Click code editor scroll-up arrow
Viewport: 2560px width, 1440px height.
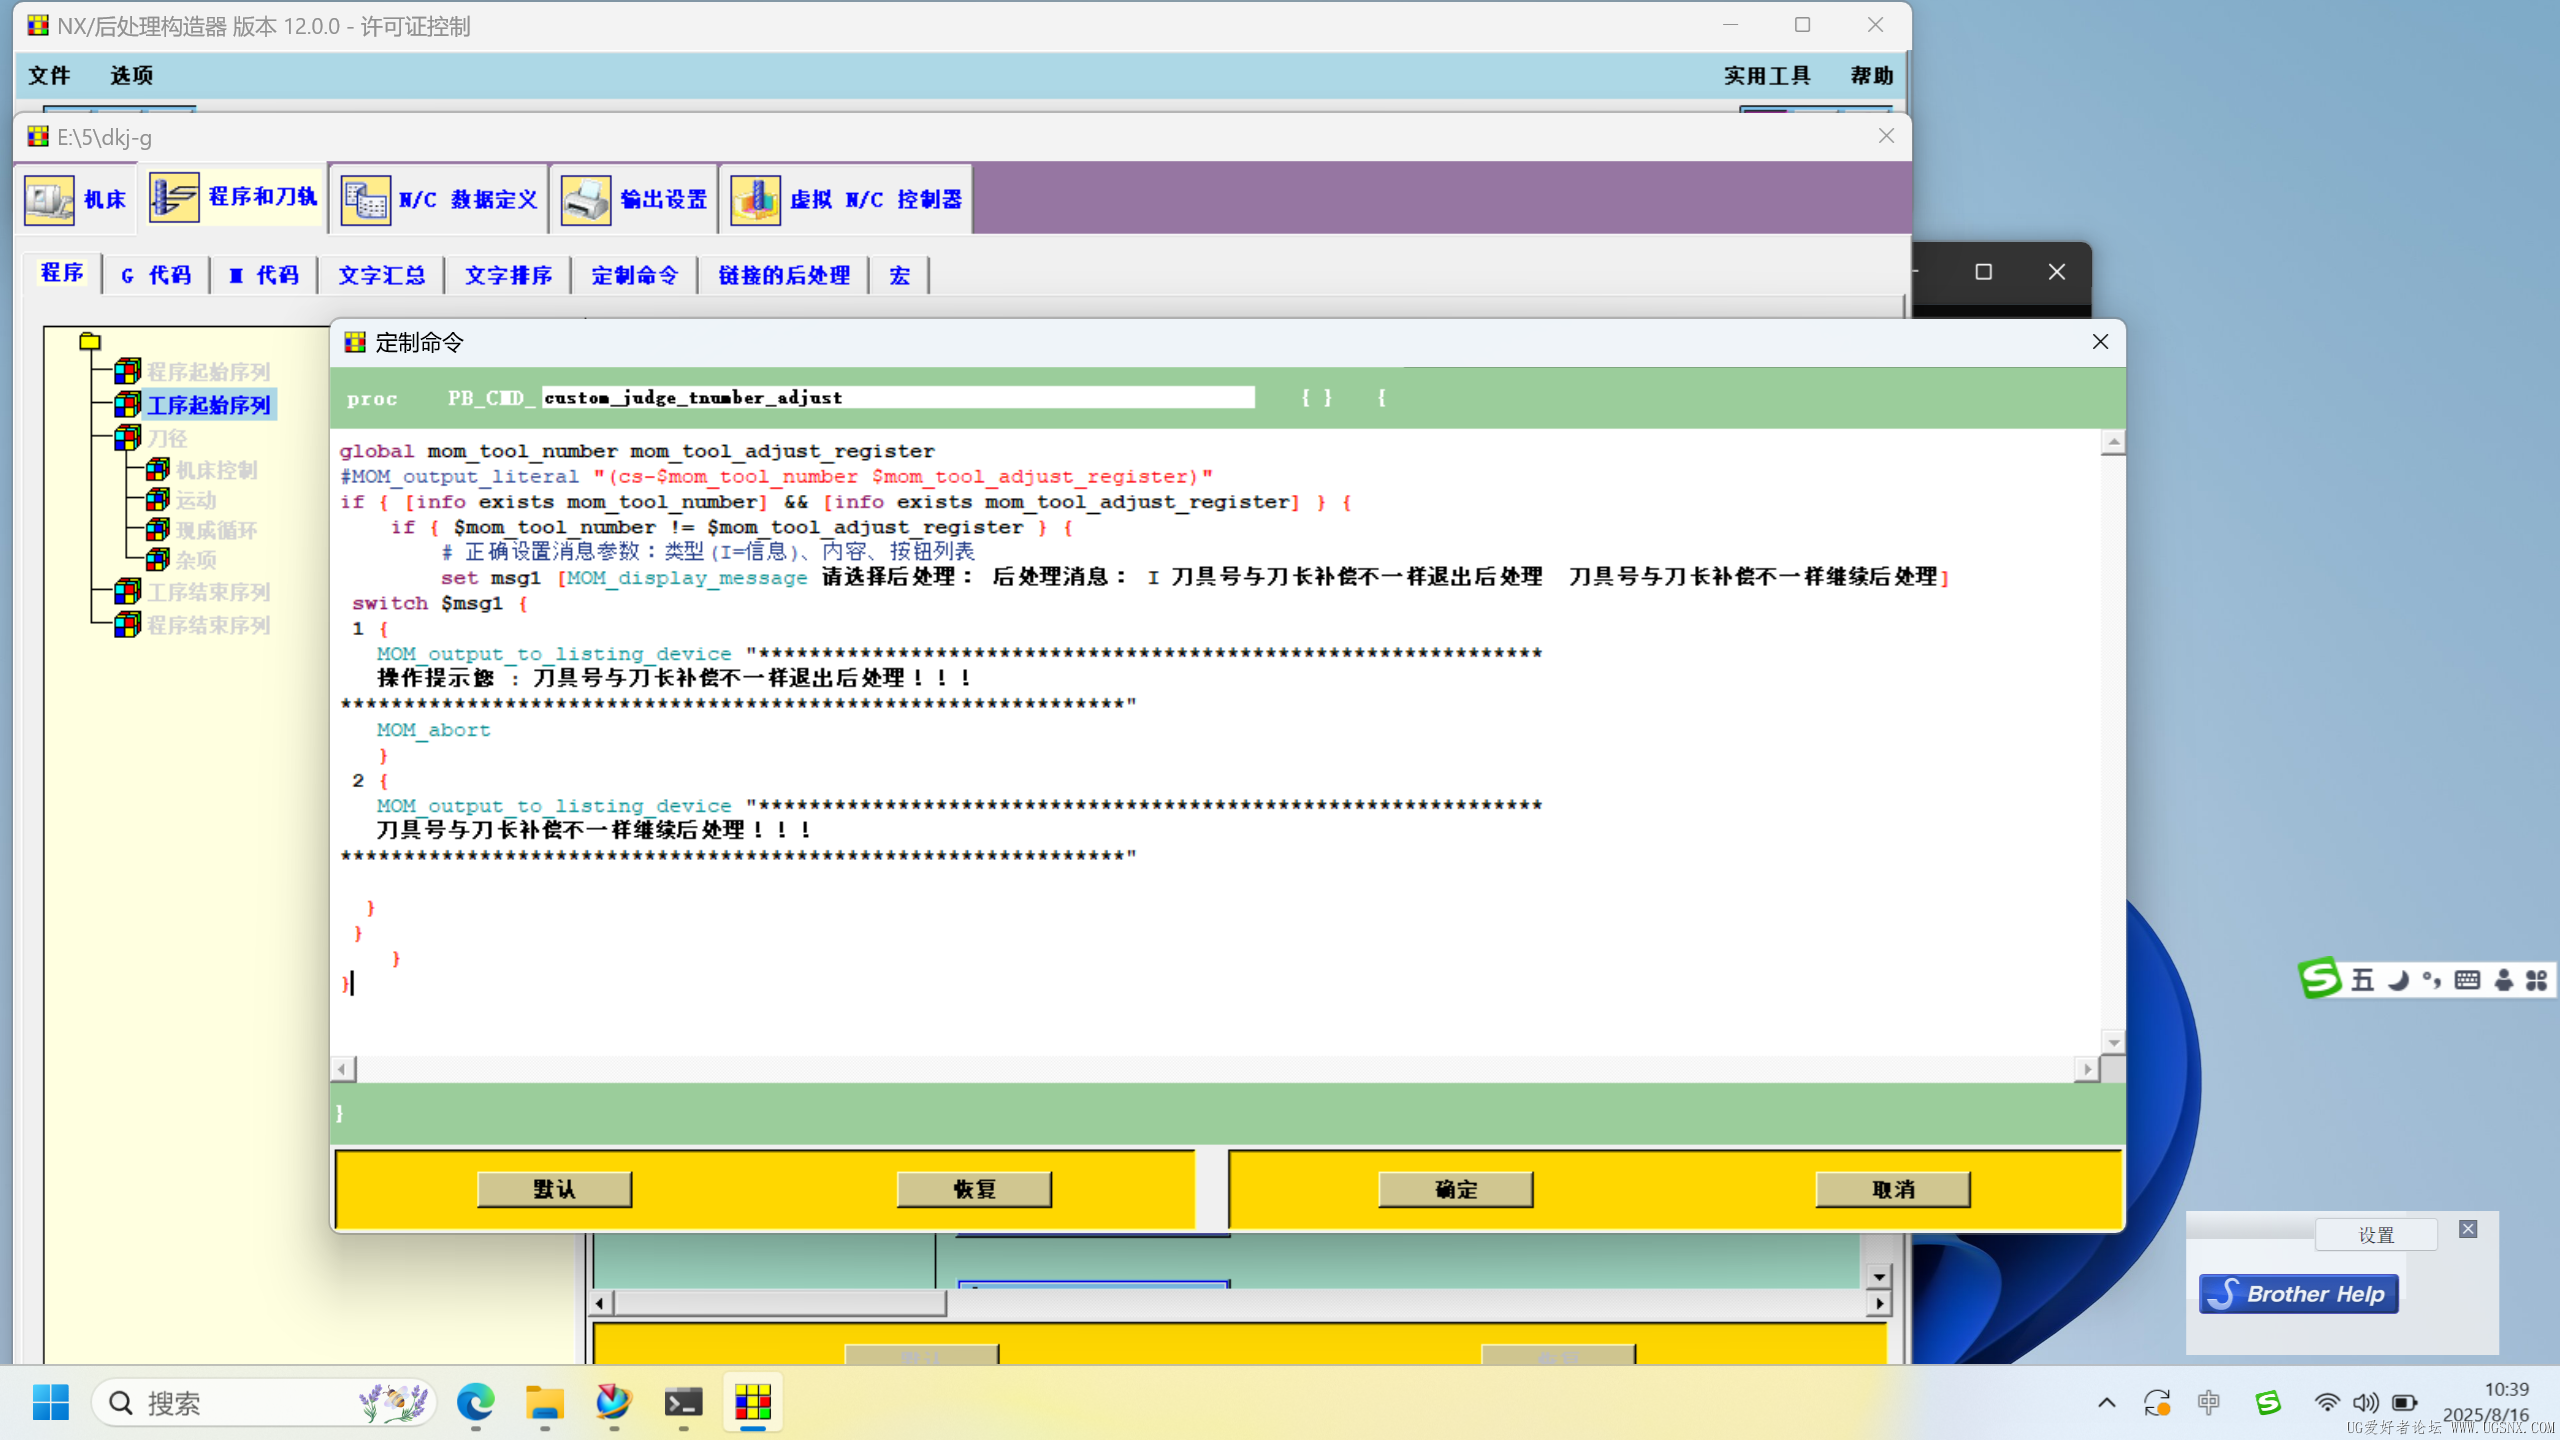coord(2113,442)
